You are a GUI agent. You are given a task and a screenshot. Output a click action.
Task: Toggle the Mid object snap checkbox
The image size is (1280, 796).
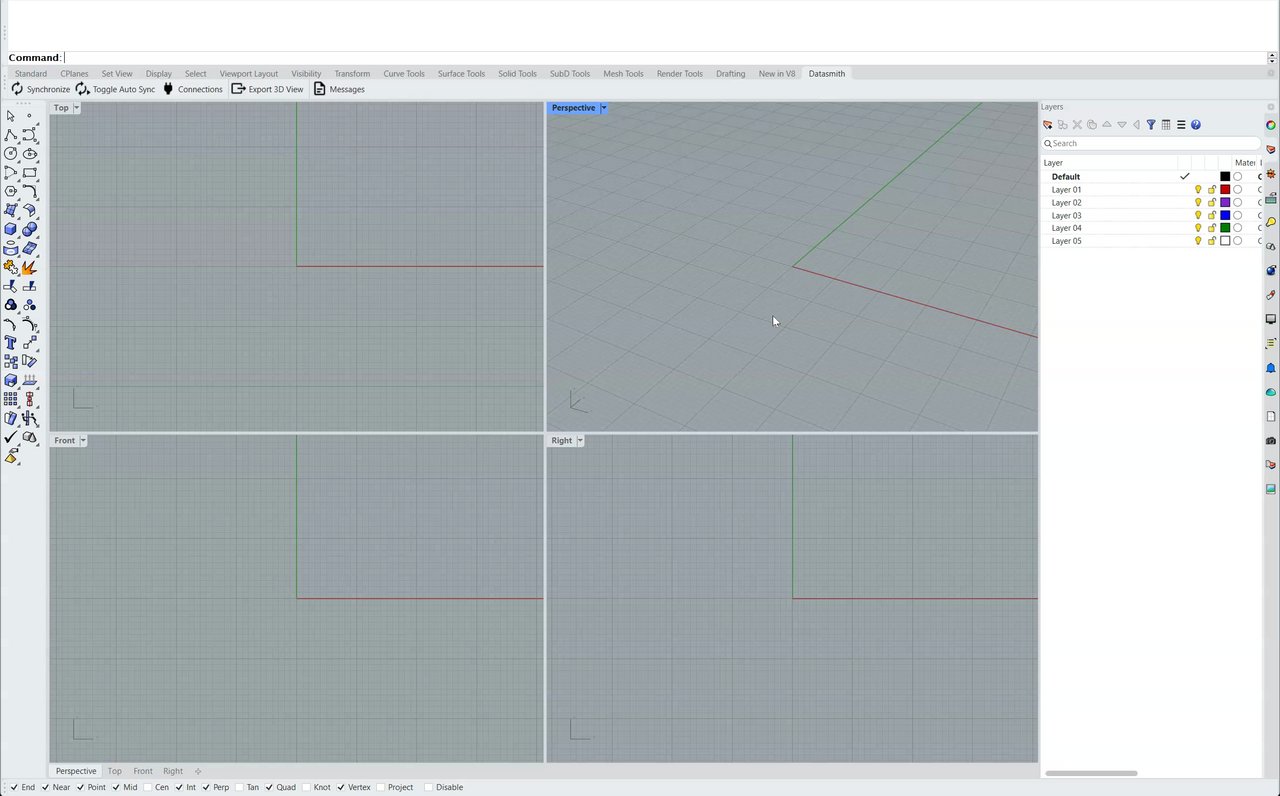click(x=116, y=787)
